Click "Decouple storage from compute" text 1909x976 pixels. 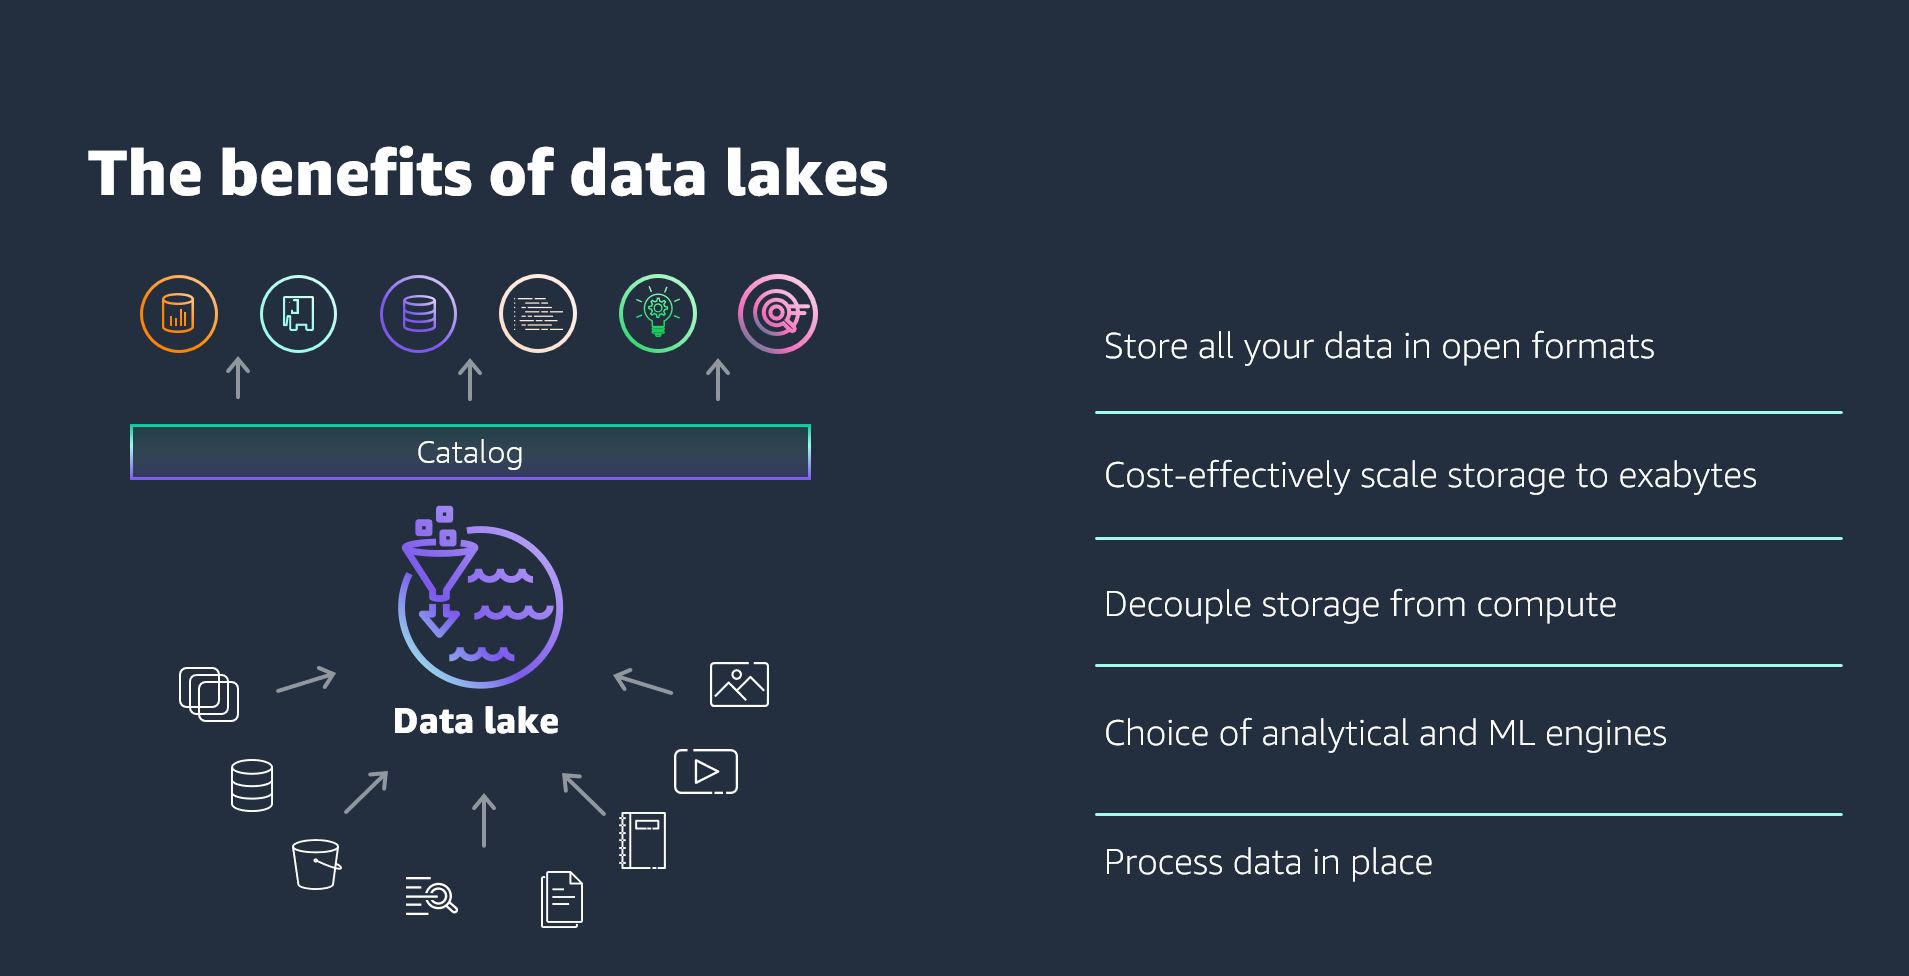coord(1360,604)
